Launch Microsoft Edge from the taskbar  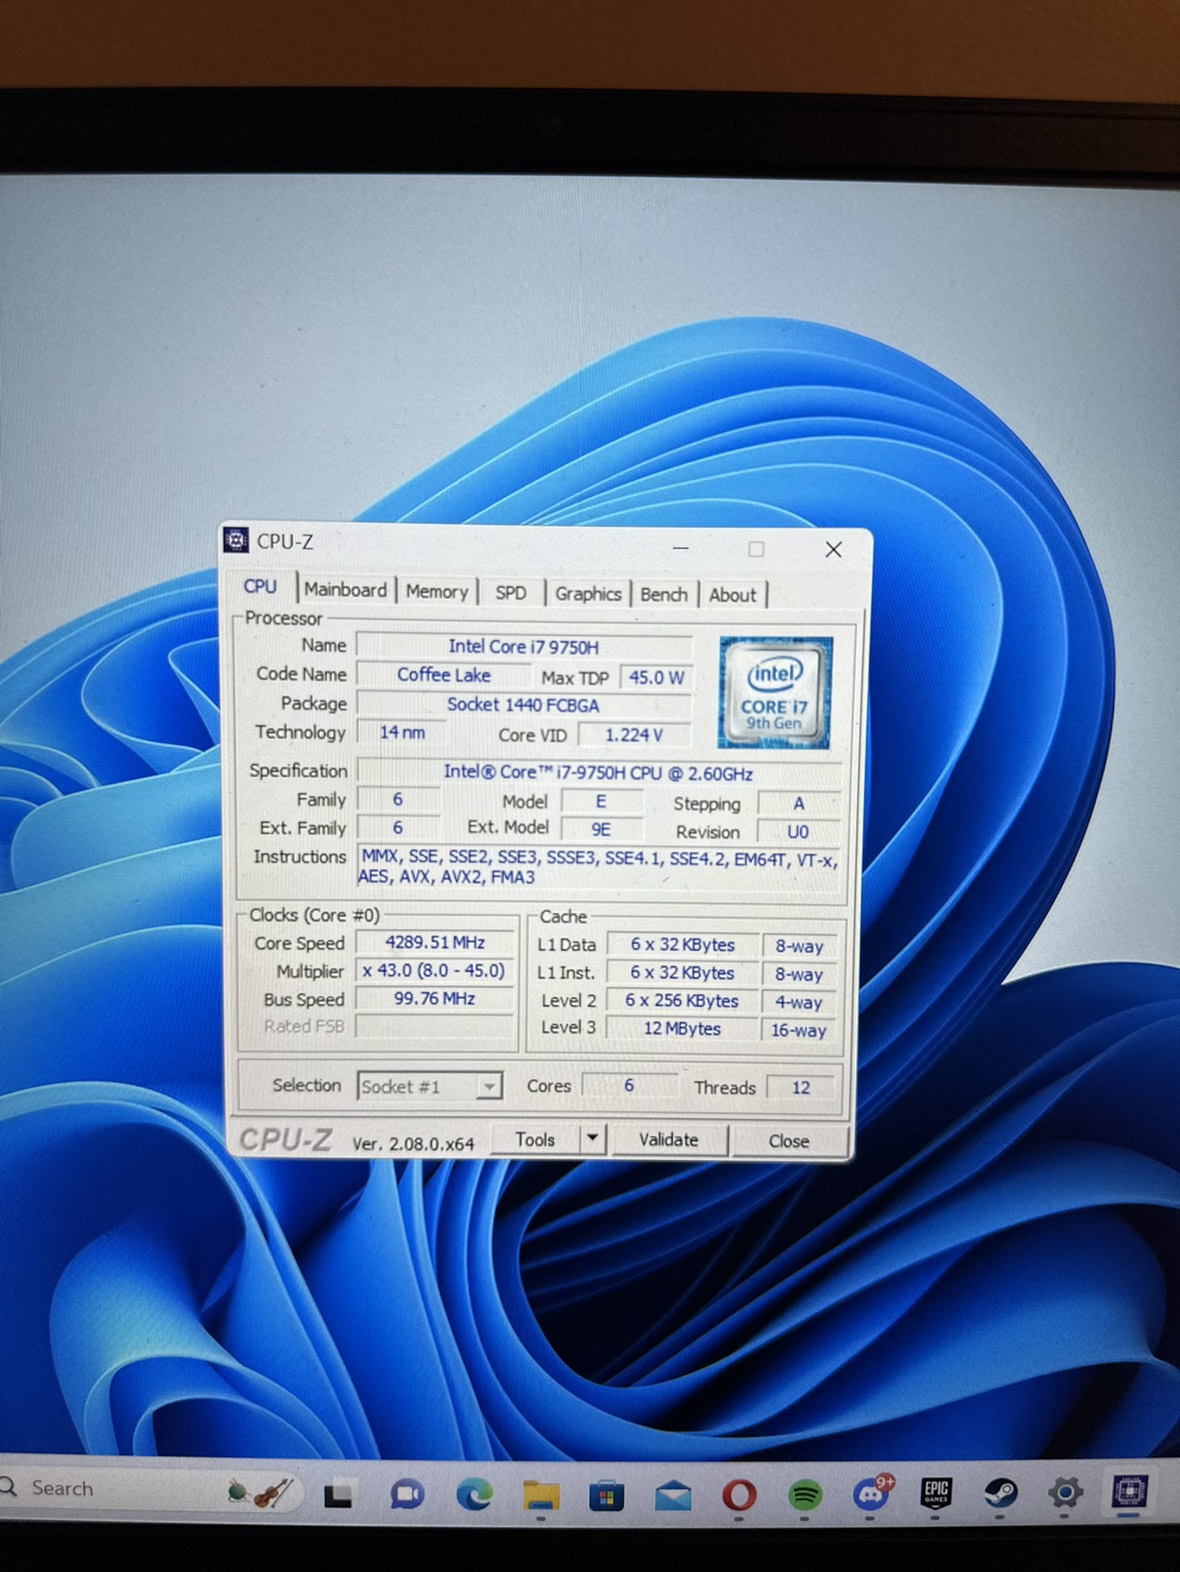(474, 1495)
